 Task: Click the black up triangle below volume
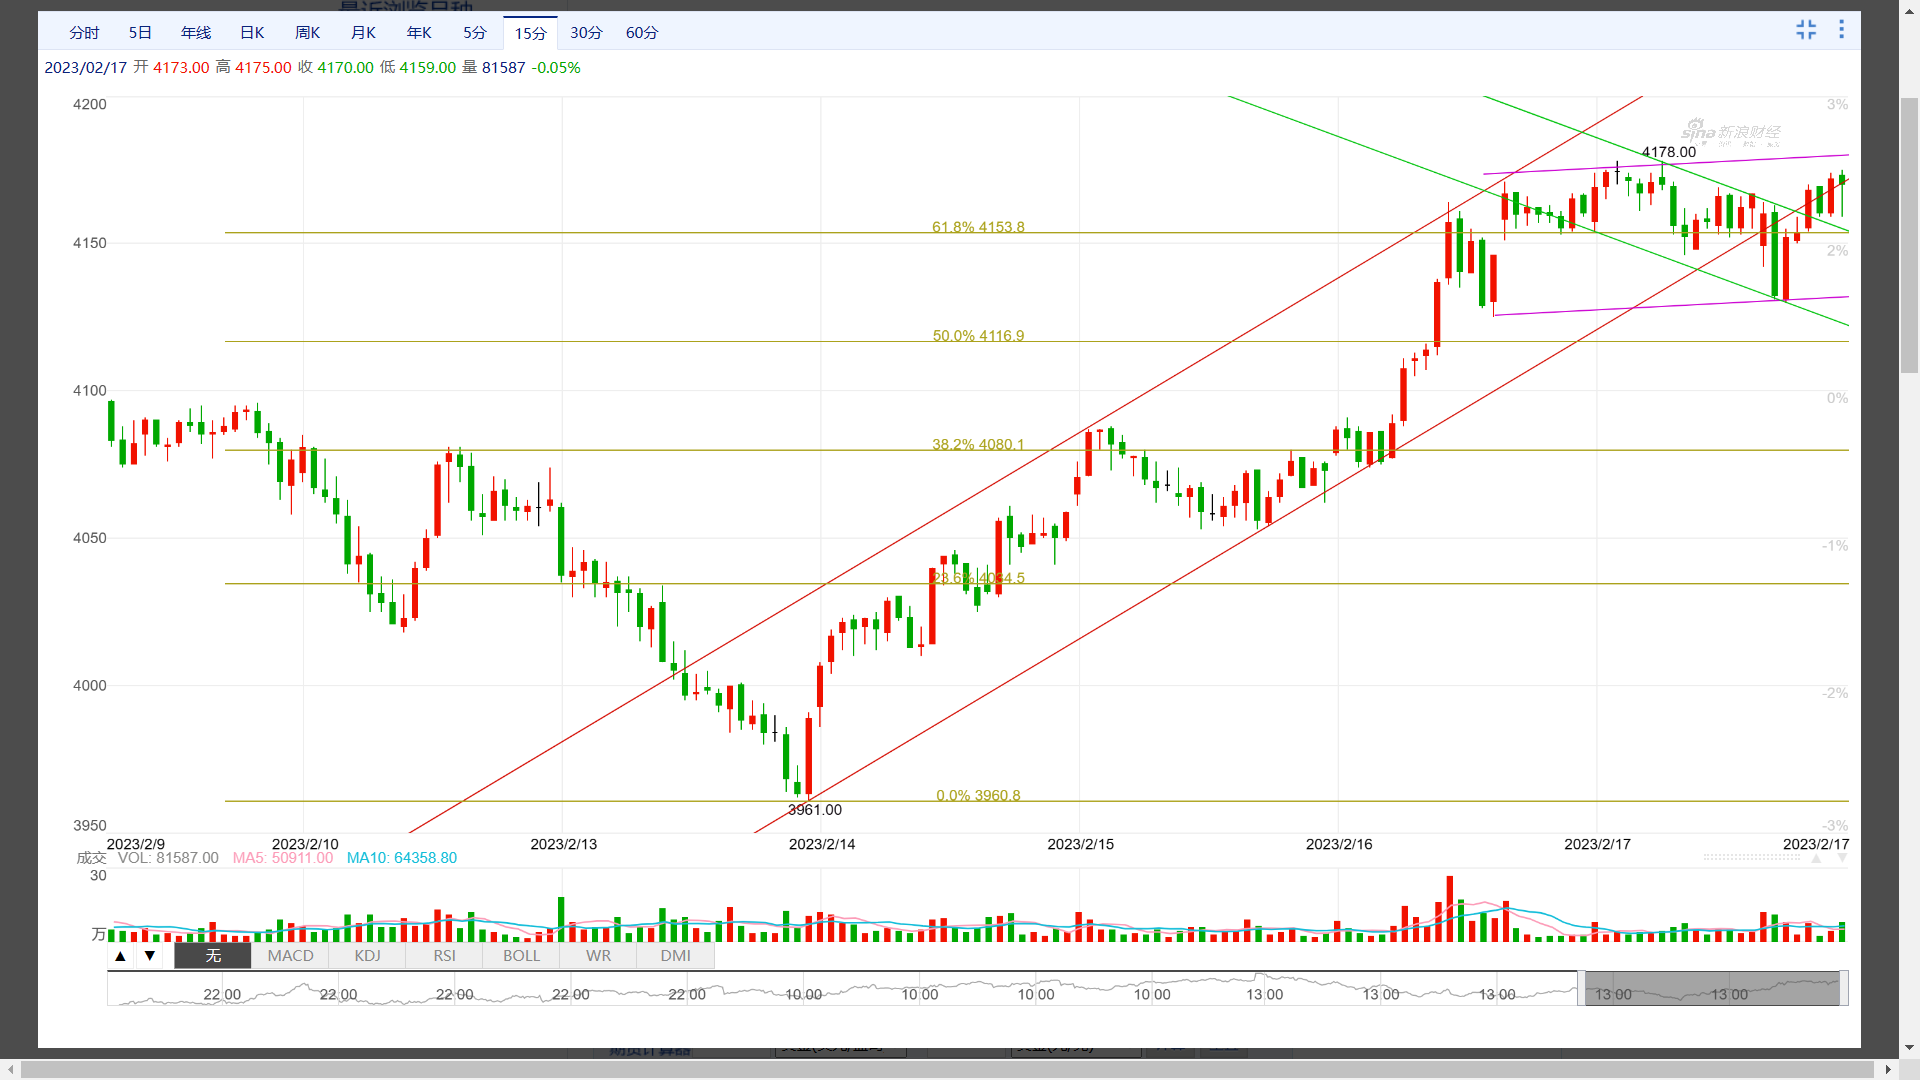(120, 956)
